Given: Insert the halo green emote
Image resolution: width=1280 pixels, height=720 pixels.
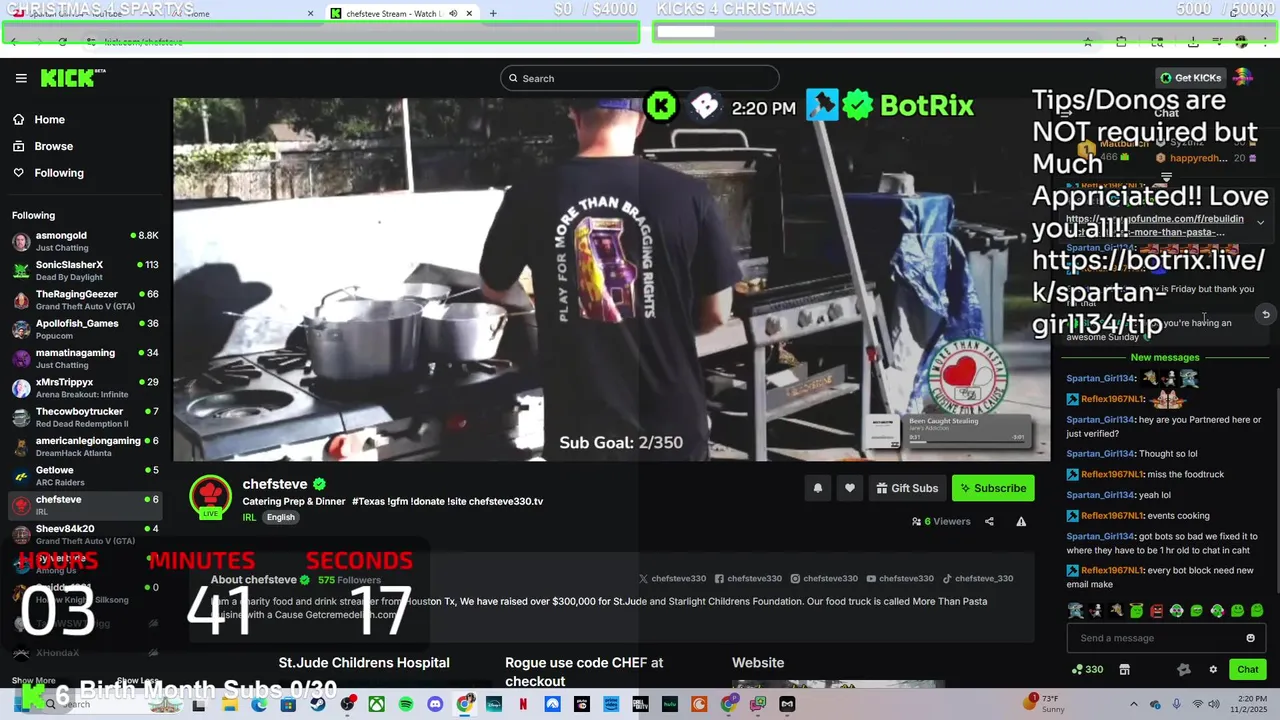Looking at the screenshot, I should tap(1136, 610).
